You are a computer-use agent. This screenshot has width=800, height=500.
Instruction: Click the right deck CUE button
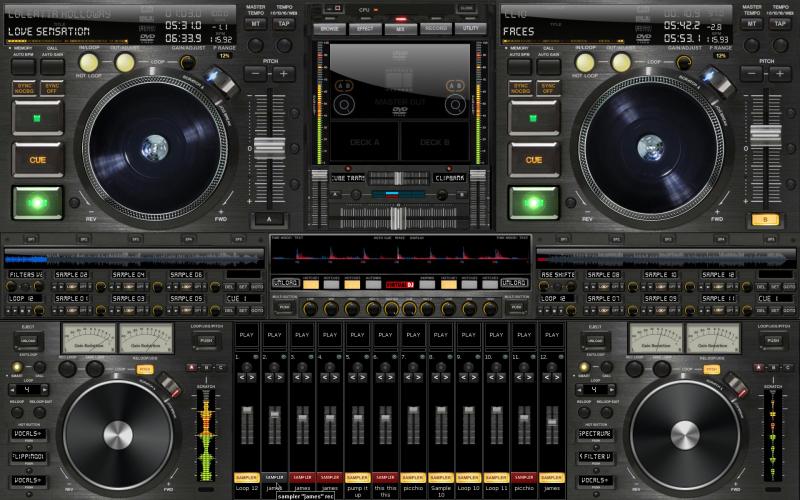(534, 160)
